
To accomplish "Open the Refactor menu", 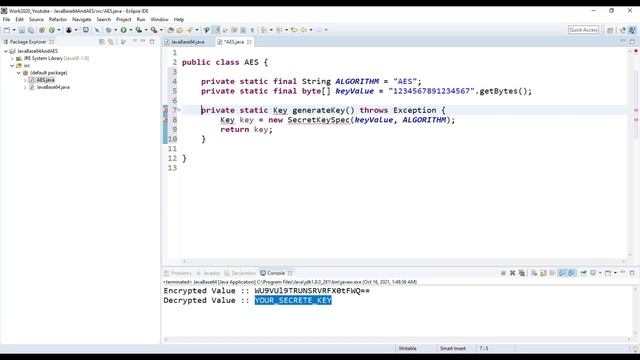I will pyautogui.click(x=58, y=19).
